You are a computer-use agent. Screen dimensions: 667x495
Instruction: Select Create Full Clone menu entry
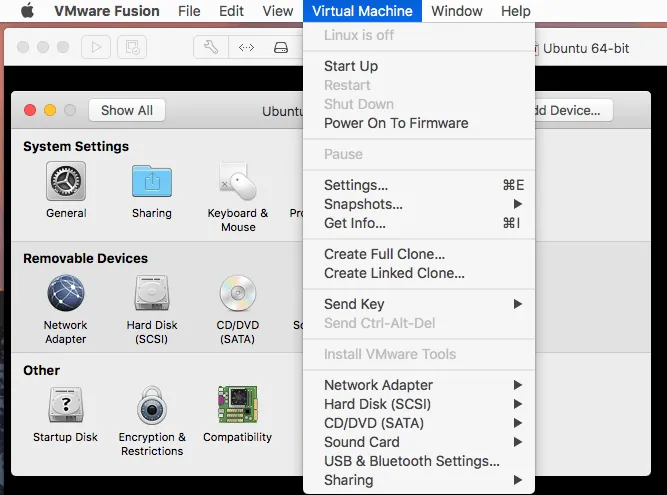click(384, 254)
